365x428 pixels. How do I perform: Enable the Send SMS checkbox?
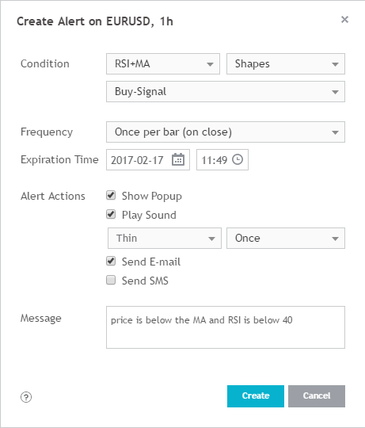tap(111, 280)
